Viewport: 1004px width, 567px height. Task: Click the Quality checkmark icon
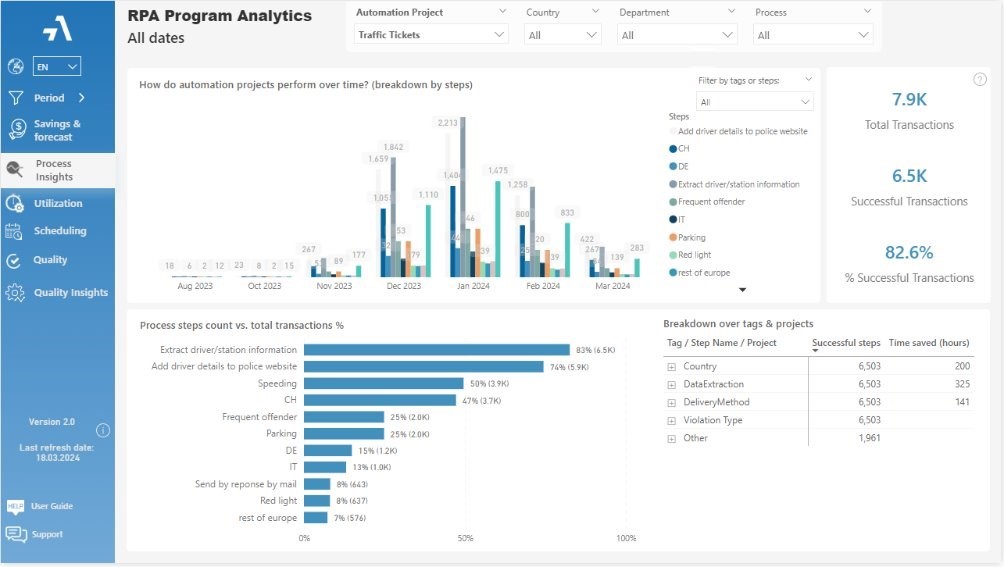13,260
